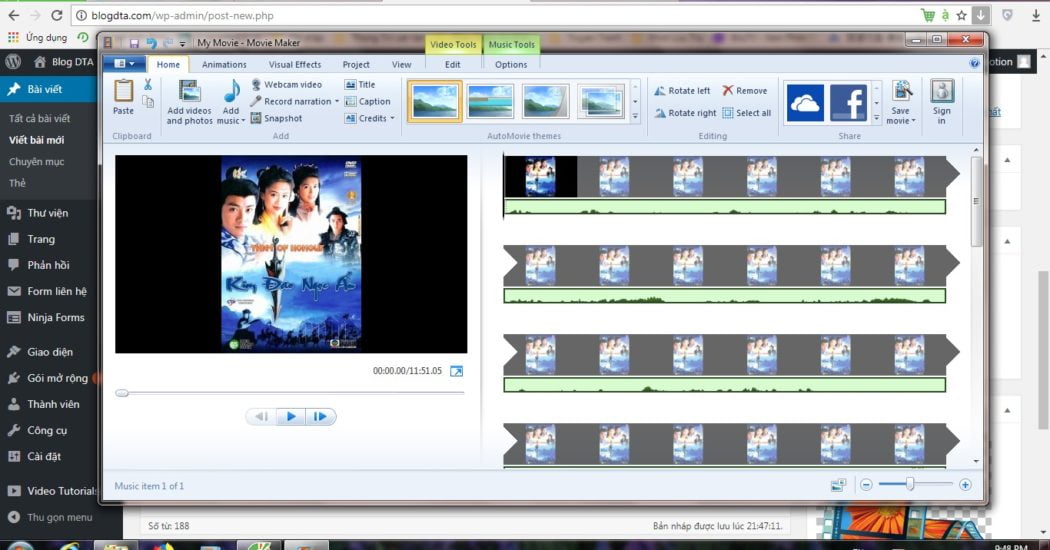Add a Caption to the clip
The image size is (1050, 550).
click(x=368, y=101)
